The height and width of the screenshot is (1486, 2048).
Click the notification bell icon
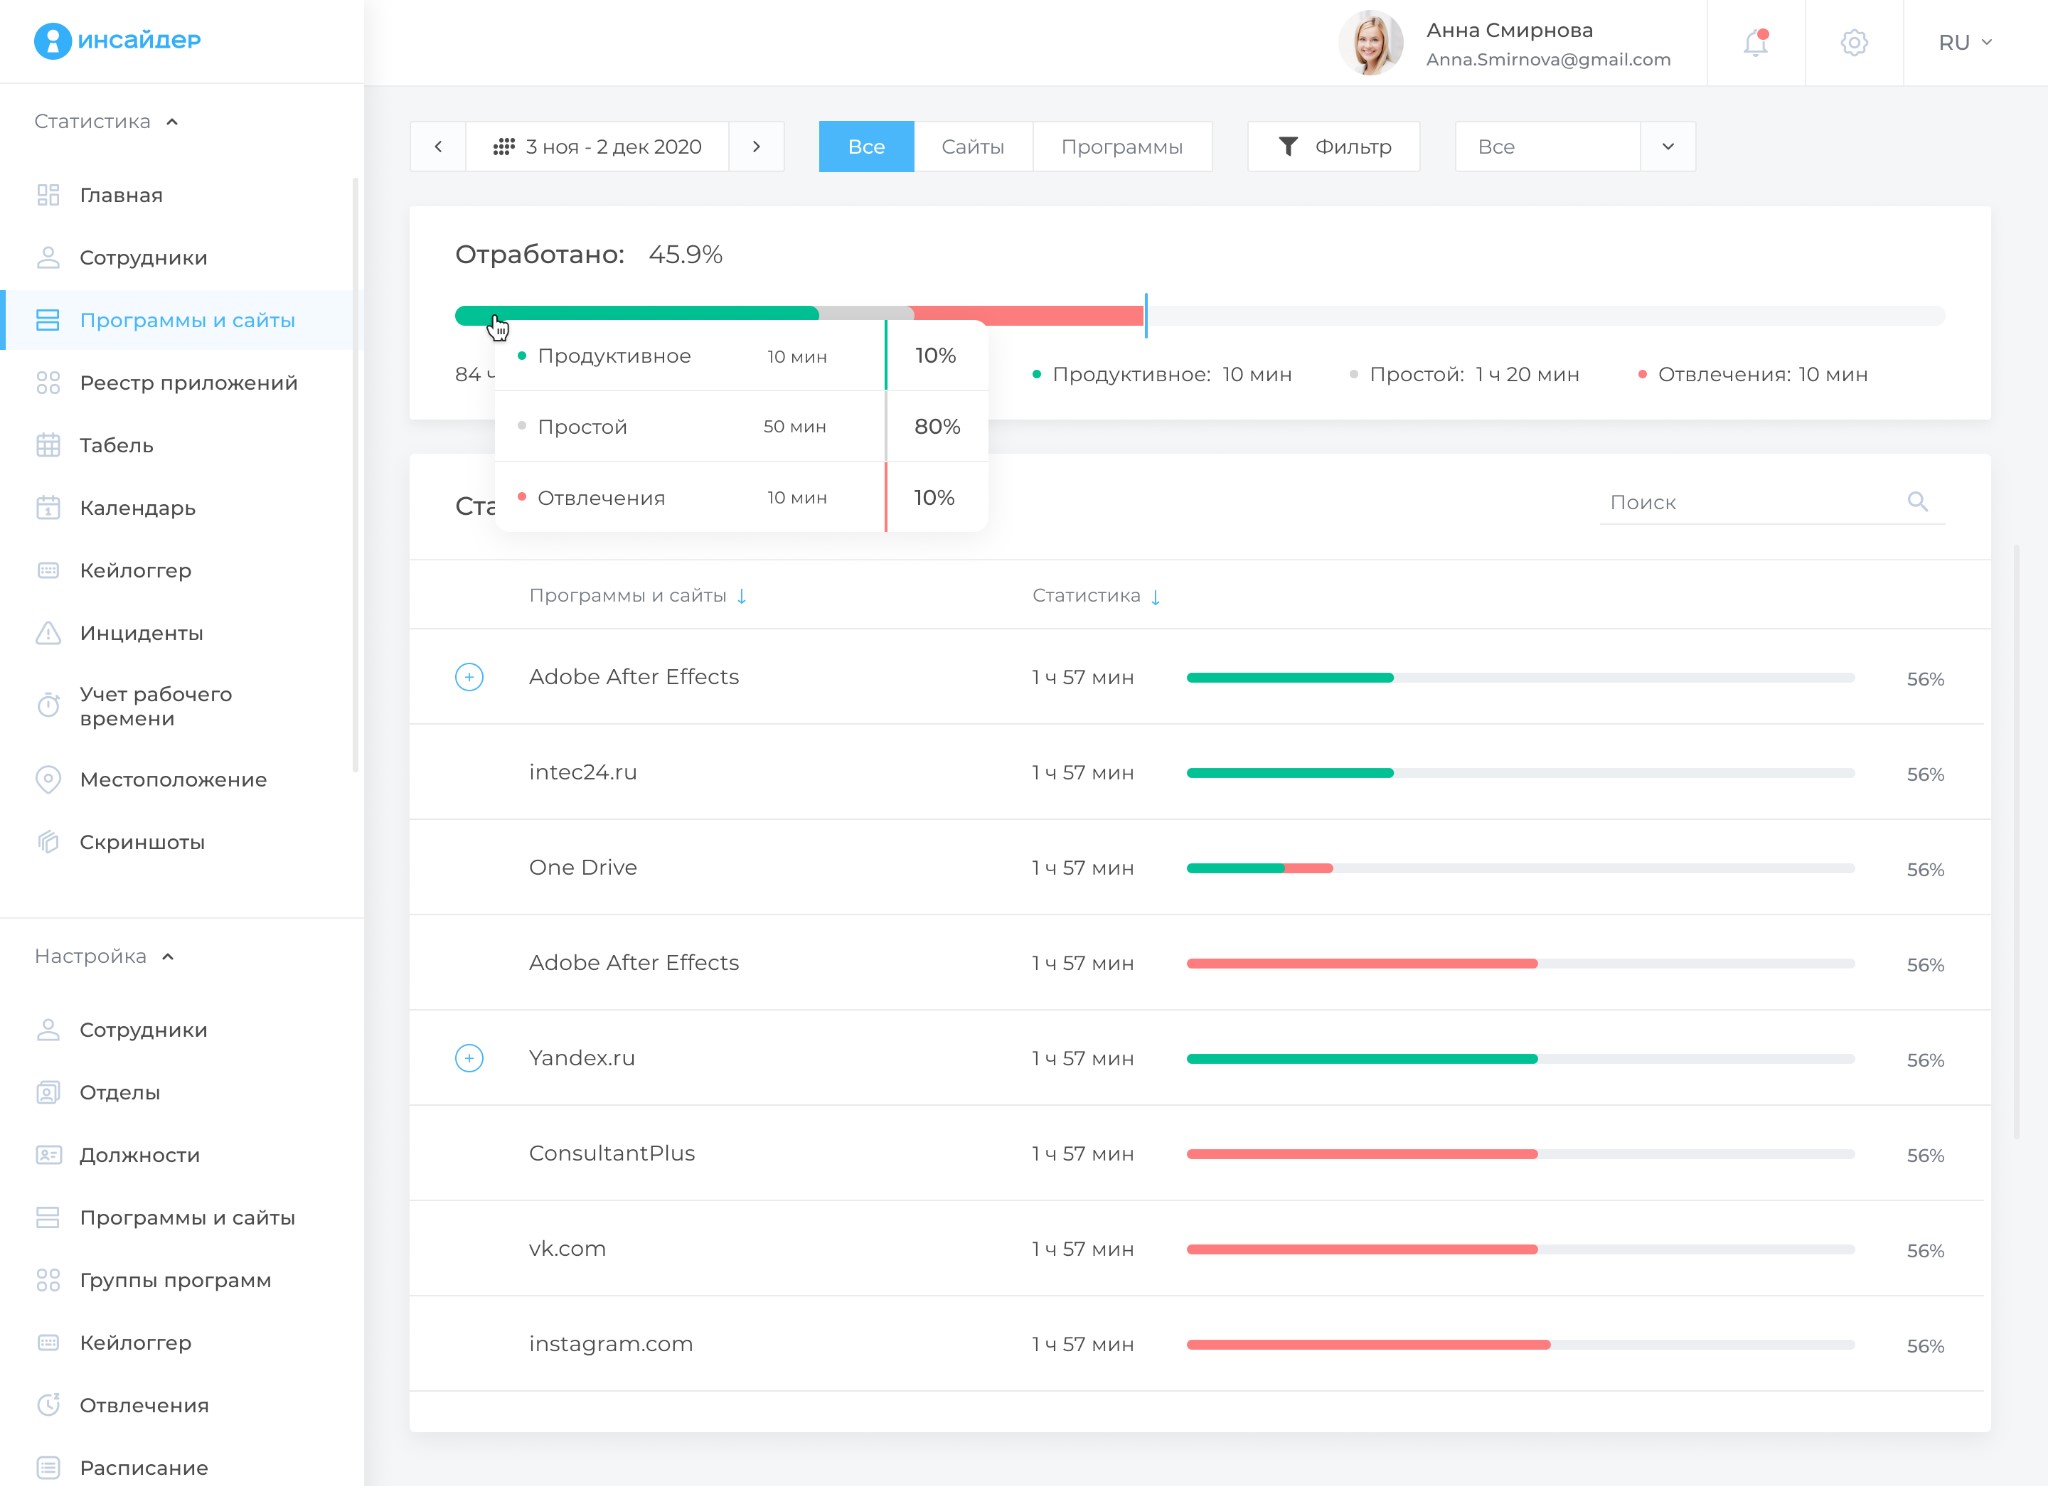point(1755,43)
